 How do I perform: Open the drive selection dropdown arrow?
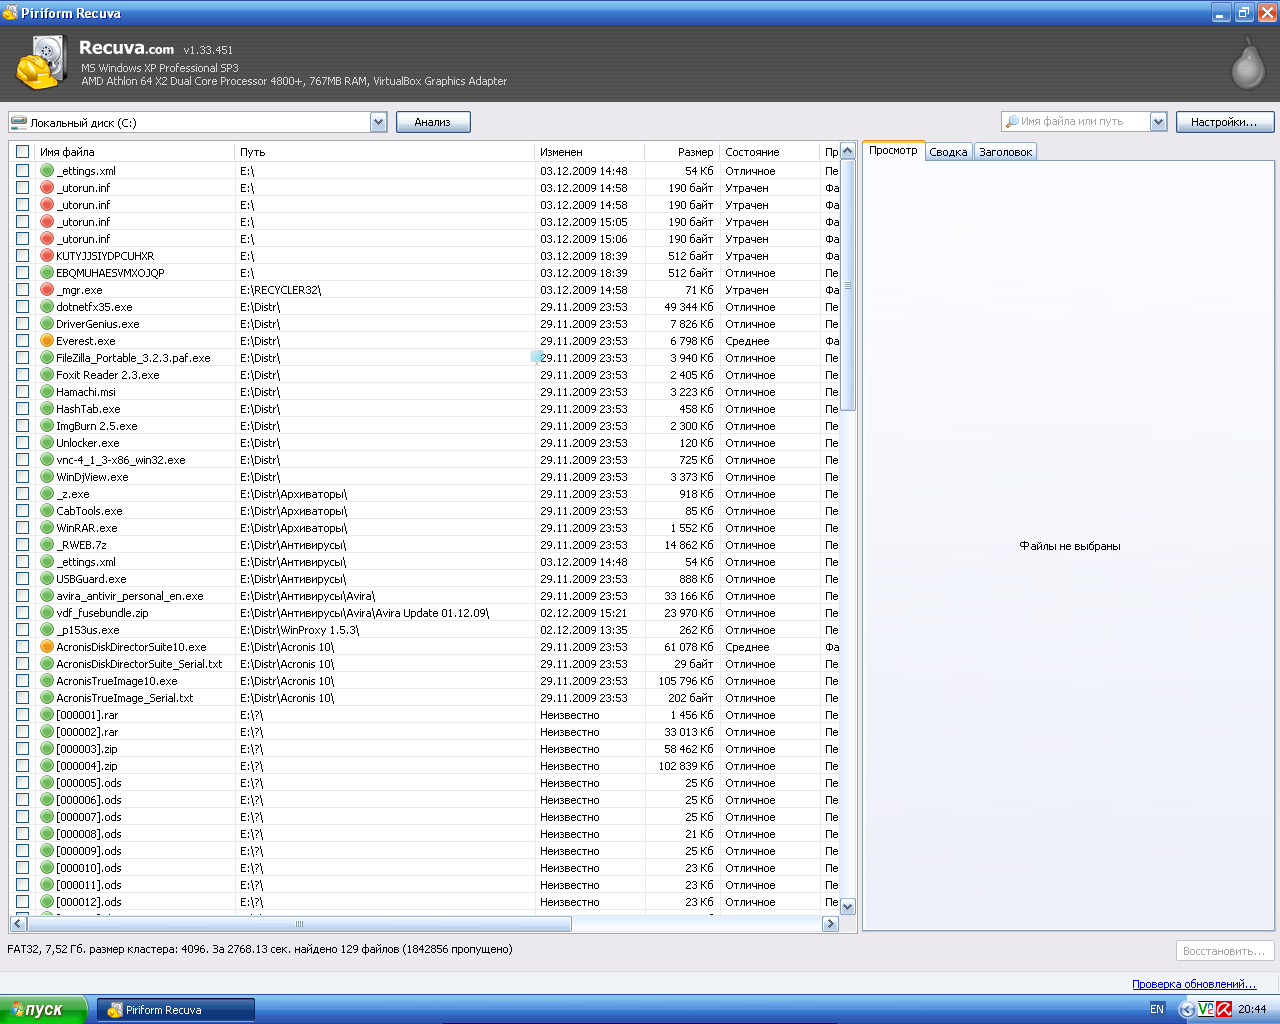[378, 122]
